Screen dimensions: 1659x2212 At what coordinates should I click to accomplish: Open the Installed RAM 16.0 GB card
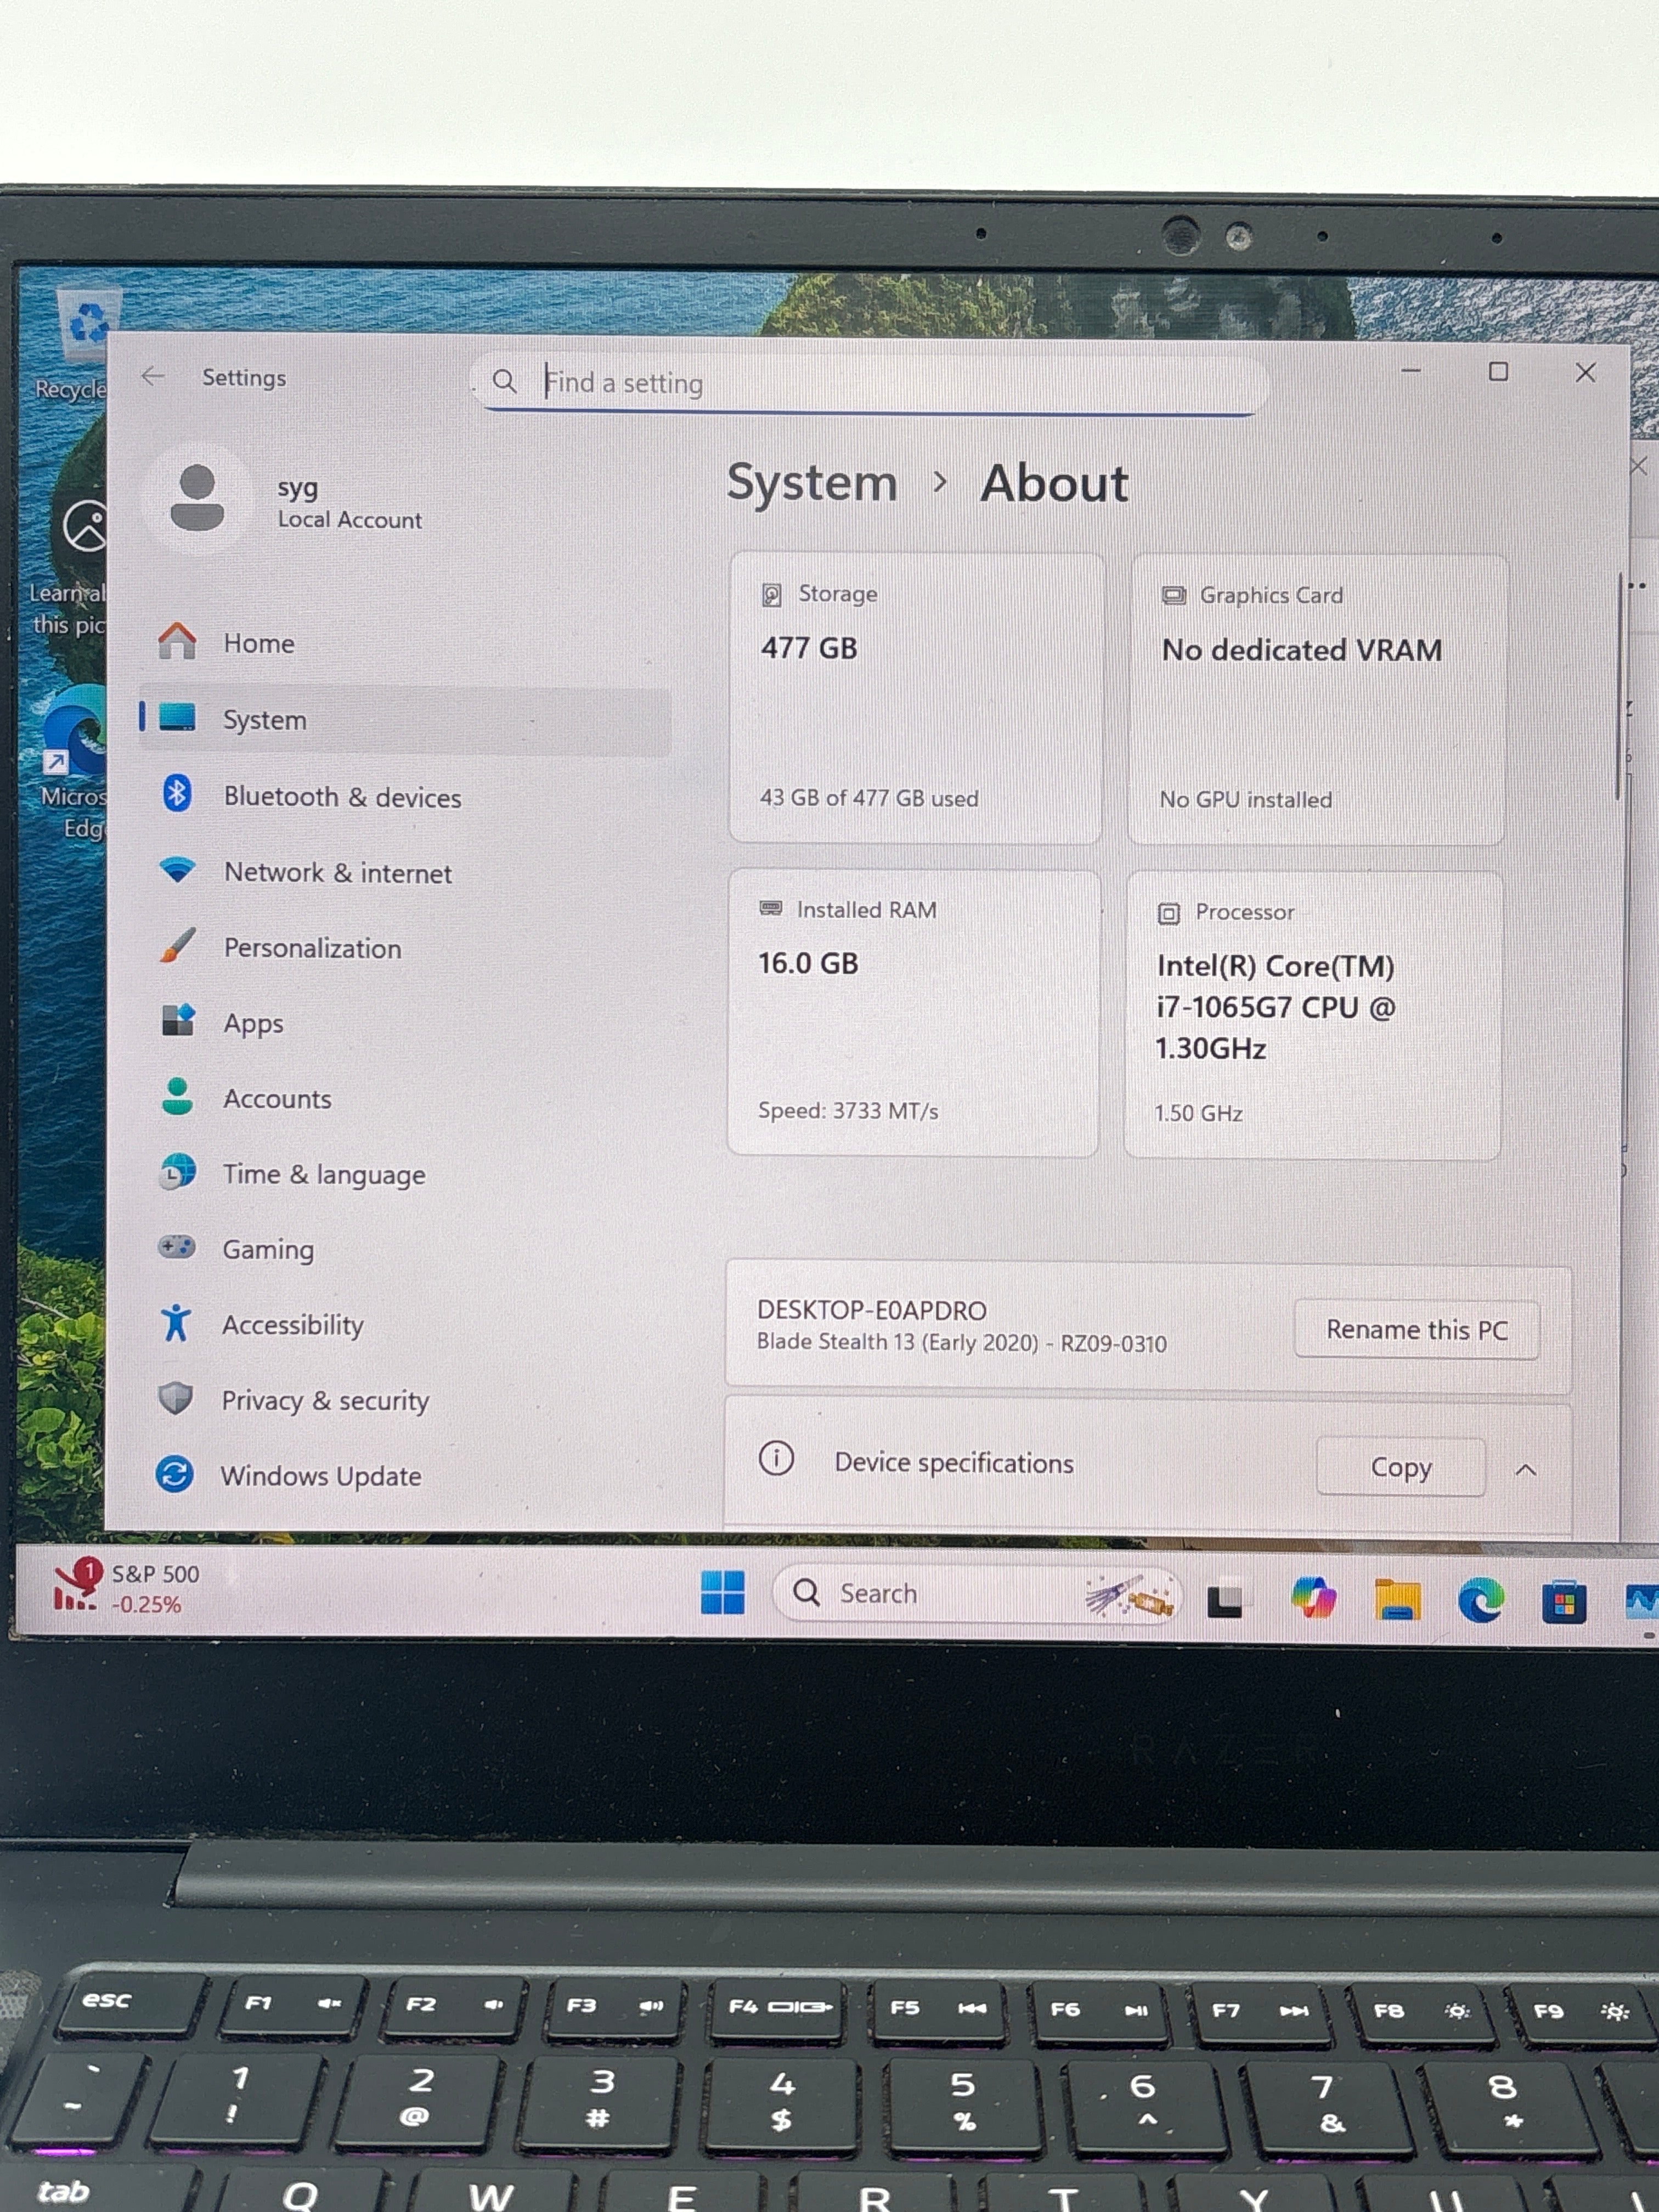[914, 1012]
